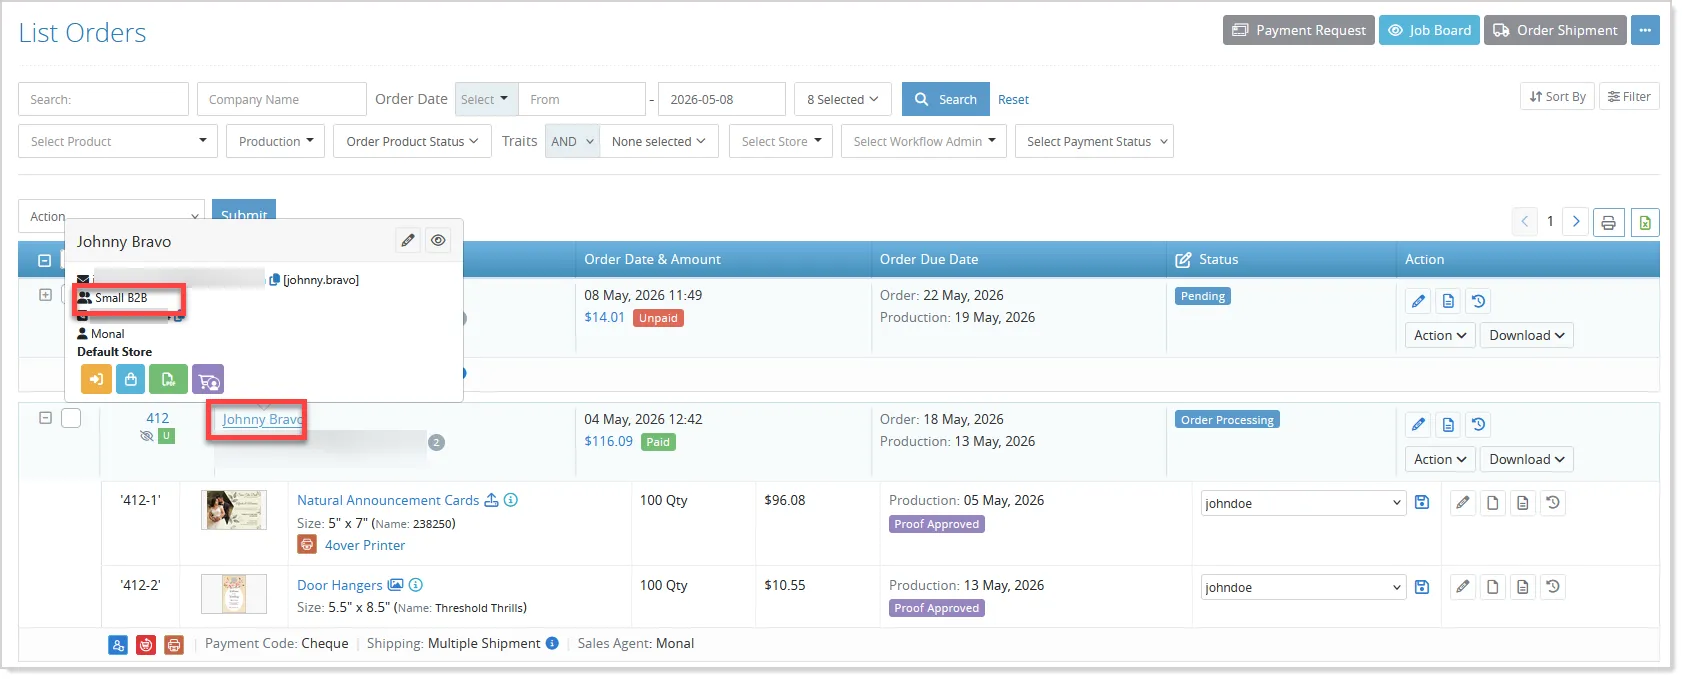Click the purple cart-user icon in popup
The image size is (1682, 679).
point(208,380)
